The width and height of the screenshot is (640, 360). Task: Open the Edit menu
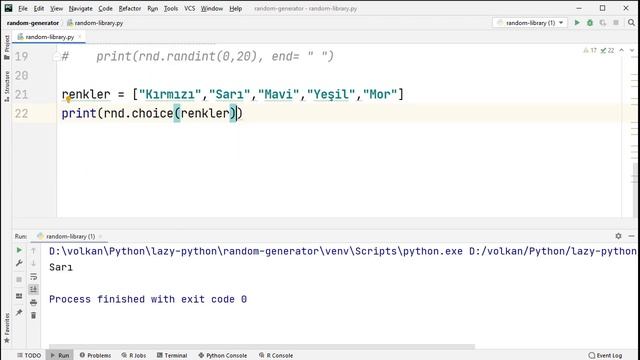click(39, 8)
